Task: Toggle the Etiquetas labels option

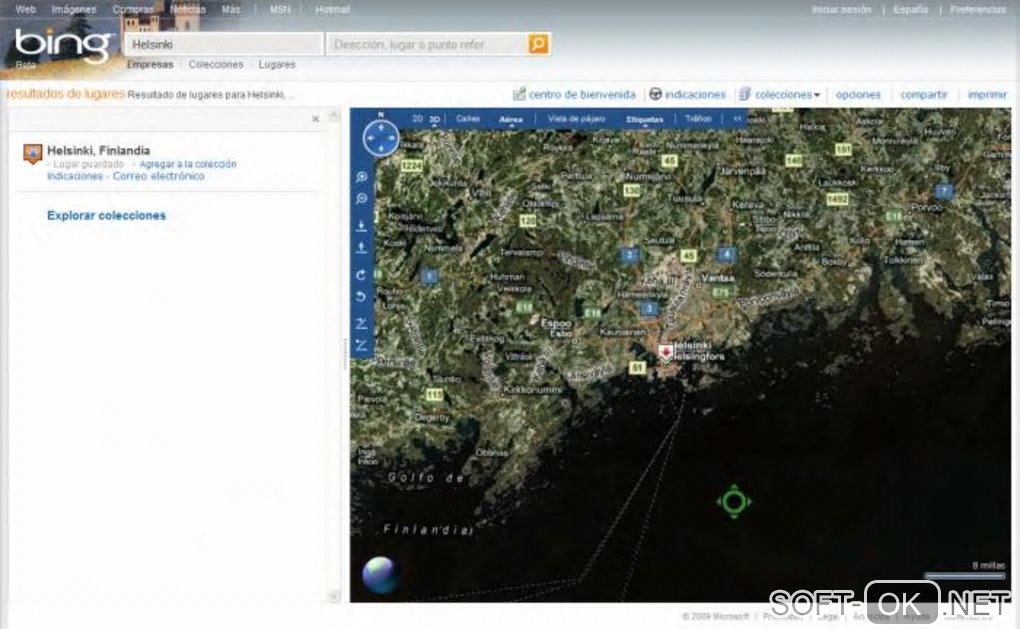Action: (645, 119)
